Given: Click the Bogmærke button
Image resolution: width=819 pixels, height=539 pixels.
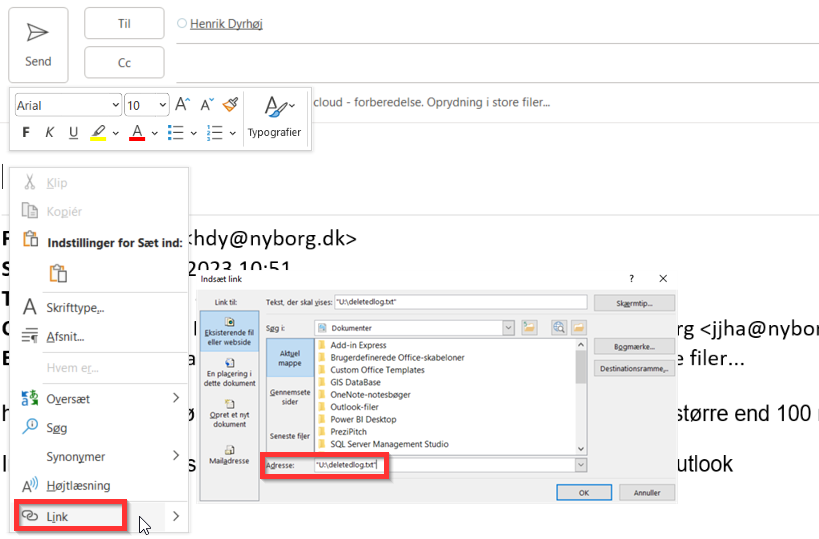Looking at the screenshot, I should point(634,346).
